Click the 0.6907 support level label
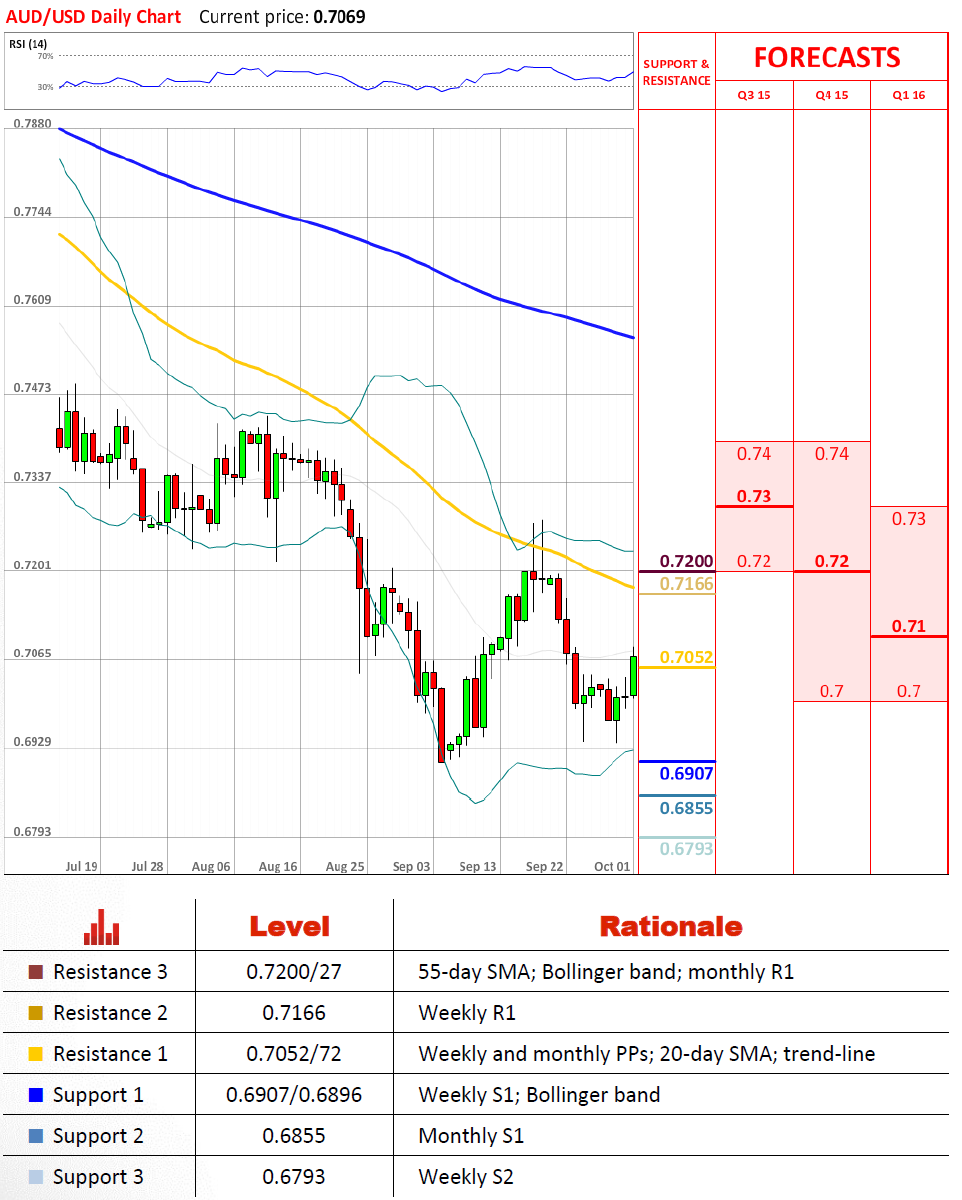Image resolution: width=962 pixels, height=1200 pixels. click(x=686, y=773)
